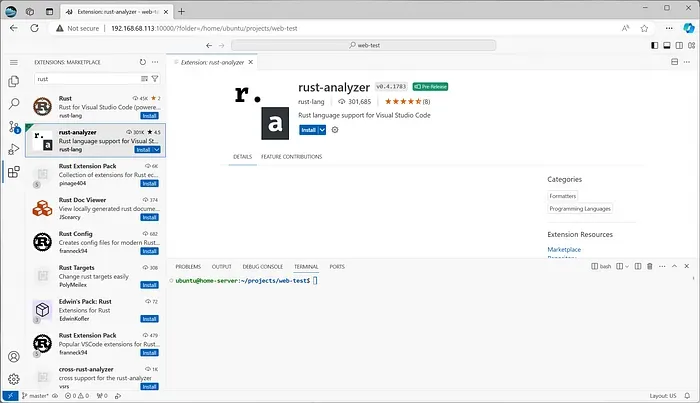Open the Programming Languages category tag
This screenshot has width=700, height=403.
[580, 208]
